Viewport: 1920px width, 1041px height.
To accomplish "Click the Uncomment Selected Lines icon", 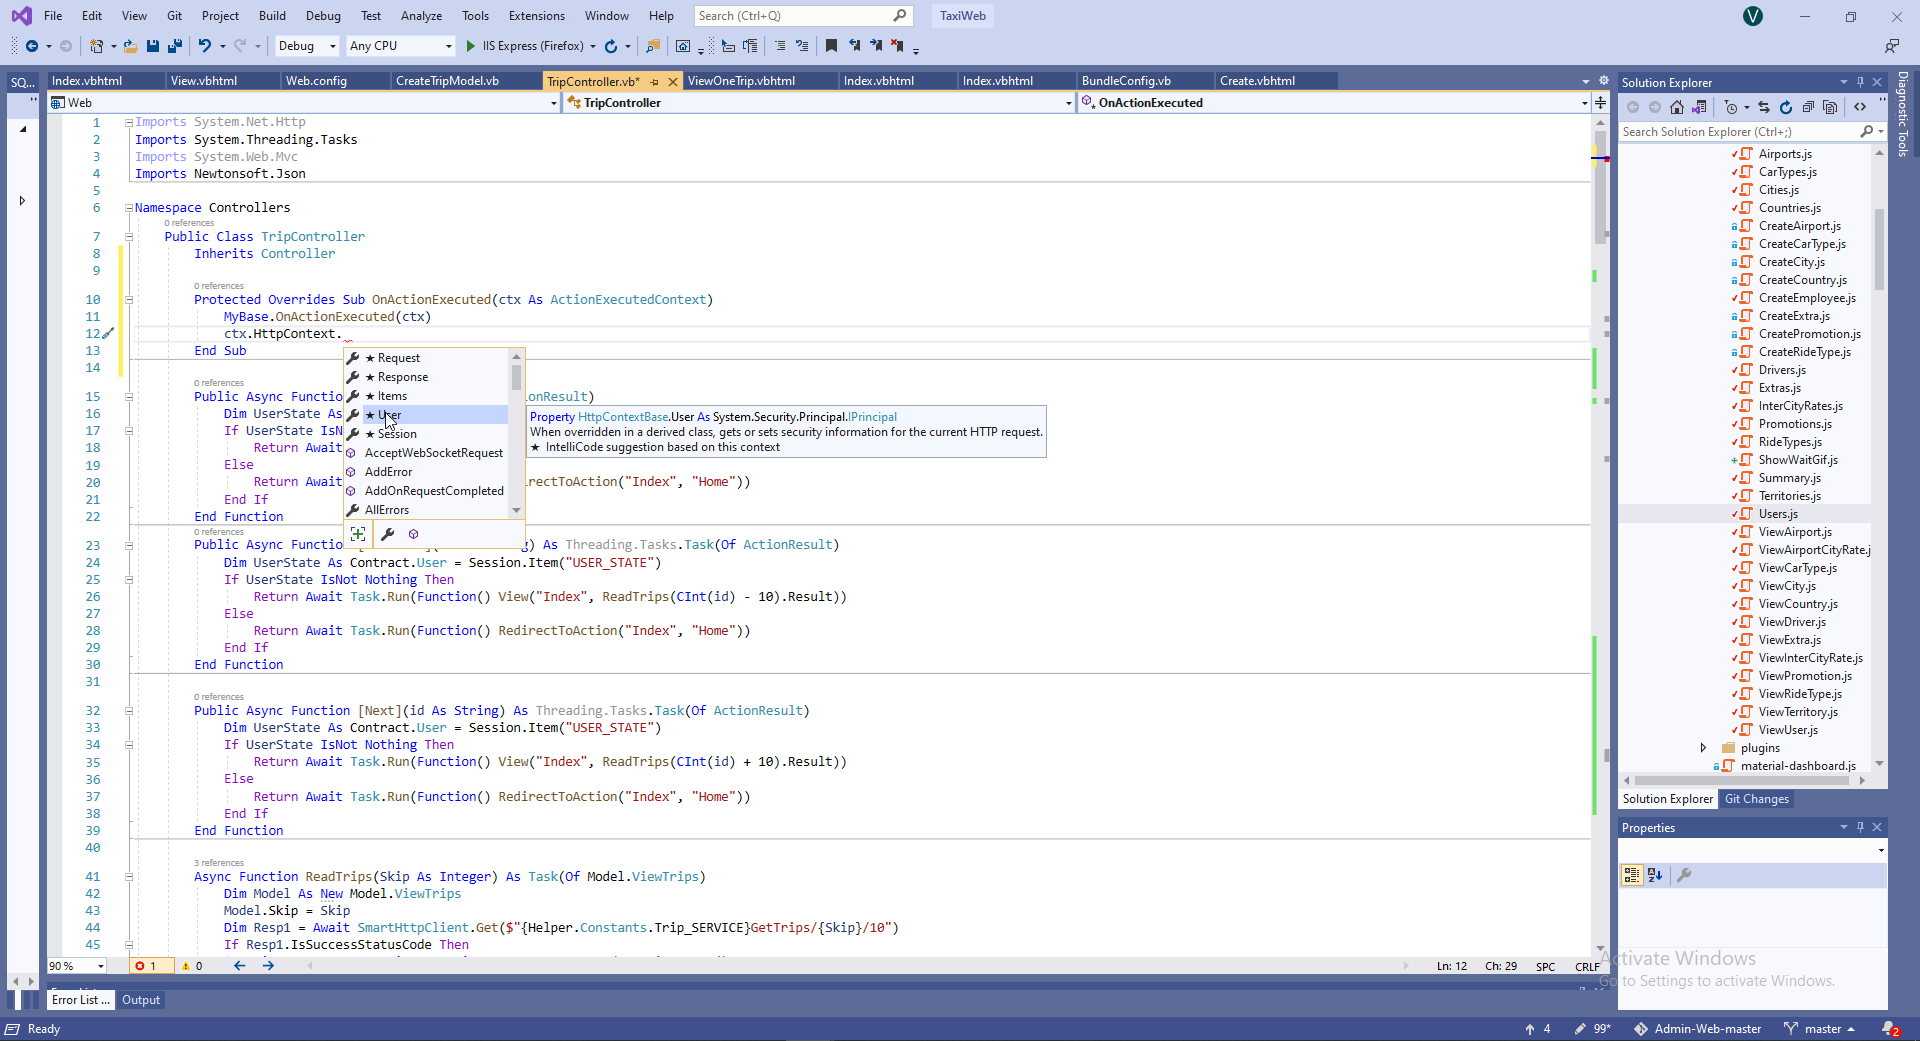I will 802,46.
